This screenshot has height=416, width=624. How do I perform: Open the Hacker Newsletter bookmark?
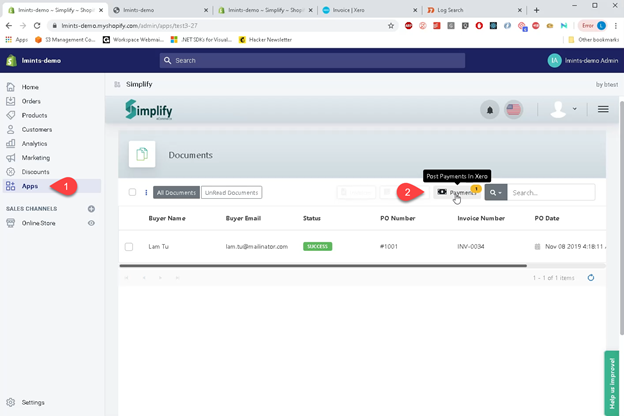point(265,39)
